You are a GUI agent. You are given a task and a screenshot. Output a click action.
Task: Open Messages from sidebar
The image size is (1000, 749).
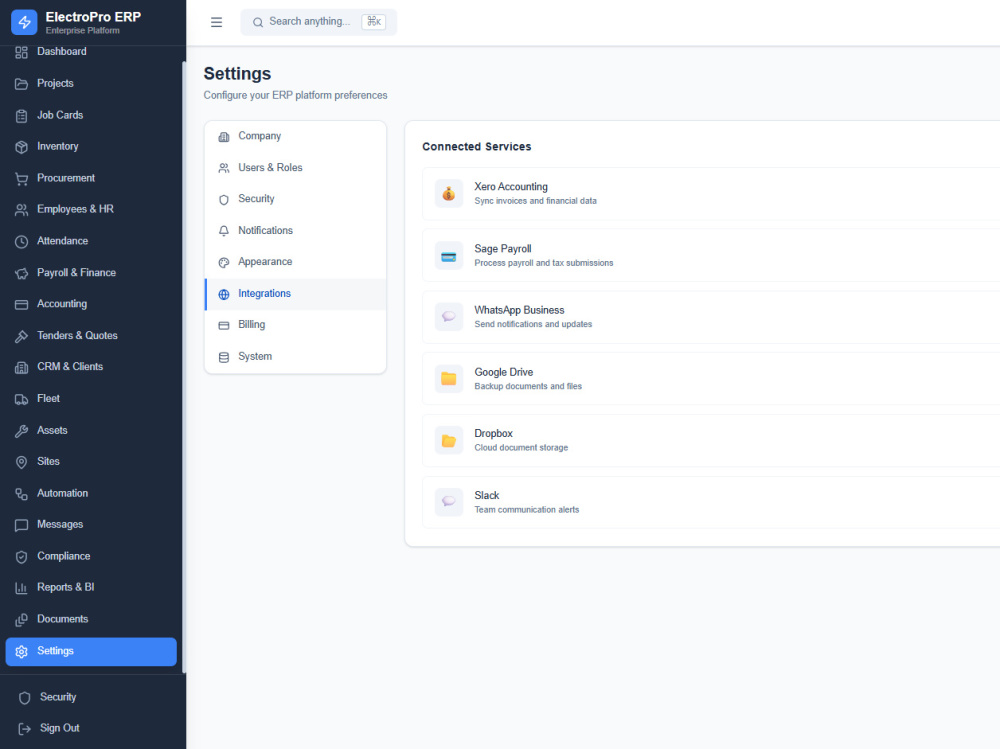(91, 524)
